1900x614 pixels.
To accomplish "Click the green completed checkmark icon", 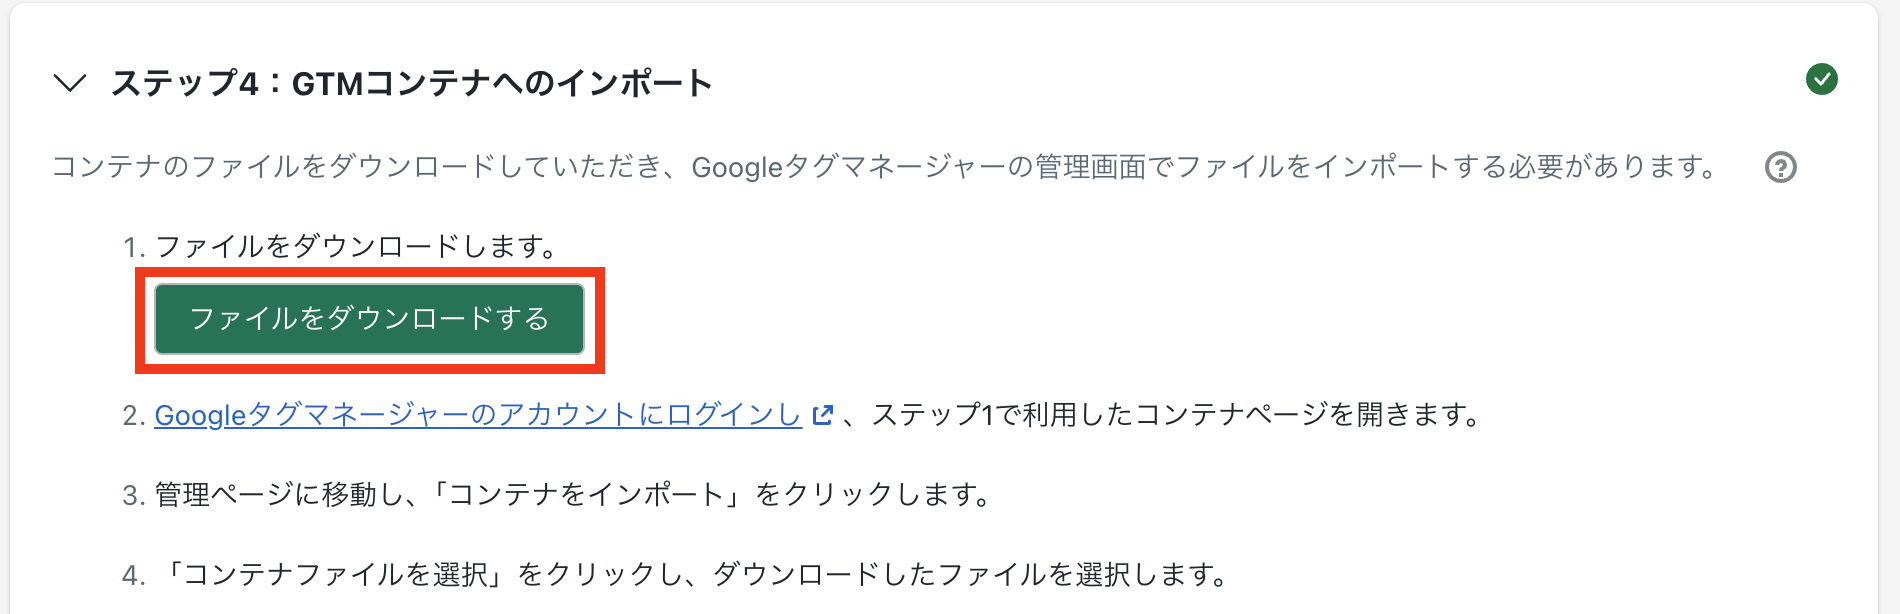I will coord(1821,79).
